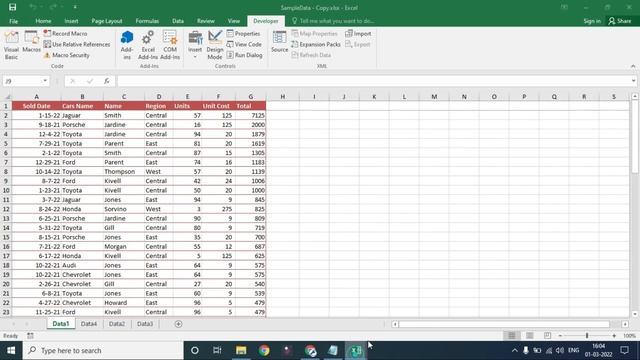Open the Visual Basic editor
Viewport: 640px width, 360px height.
[x=11, y=45]
